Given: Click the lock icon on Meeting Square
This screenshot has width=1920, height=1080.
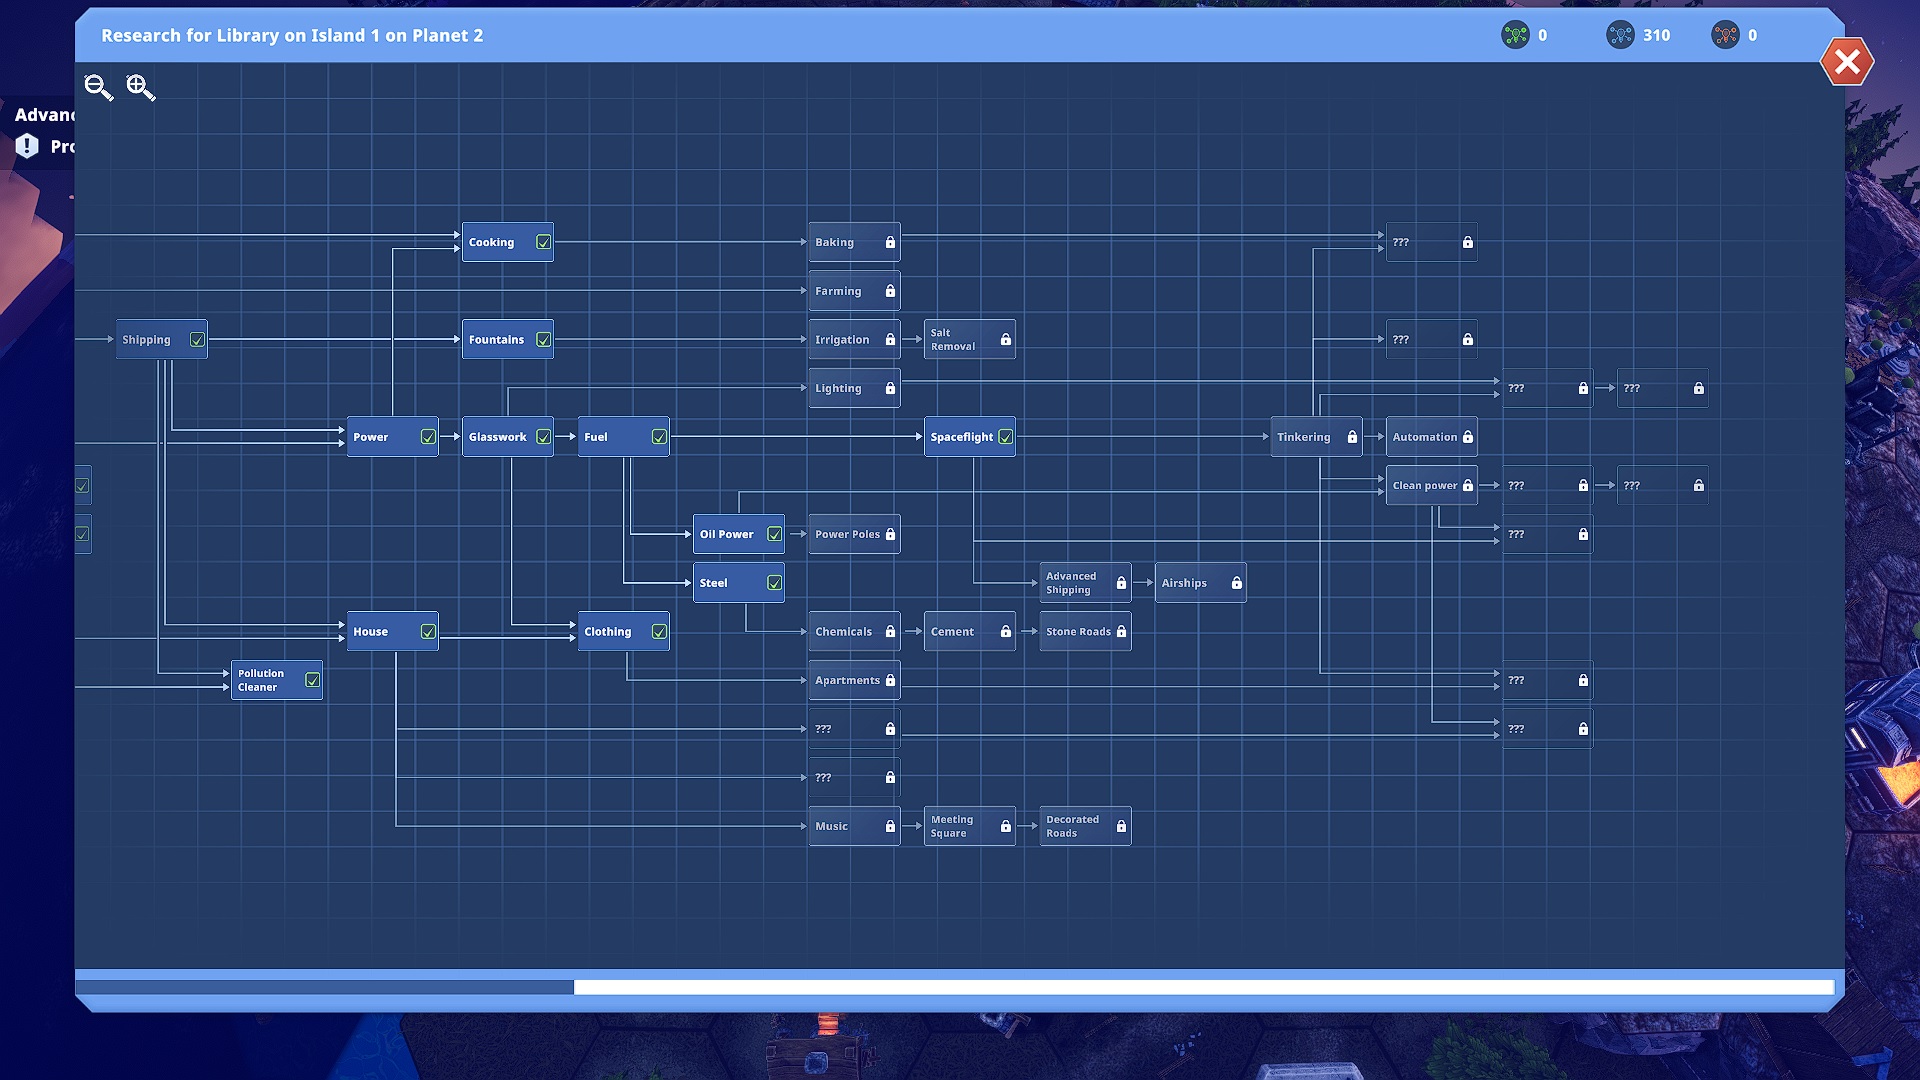Looking at the screenshot, I should click(x=1006, y=826).
